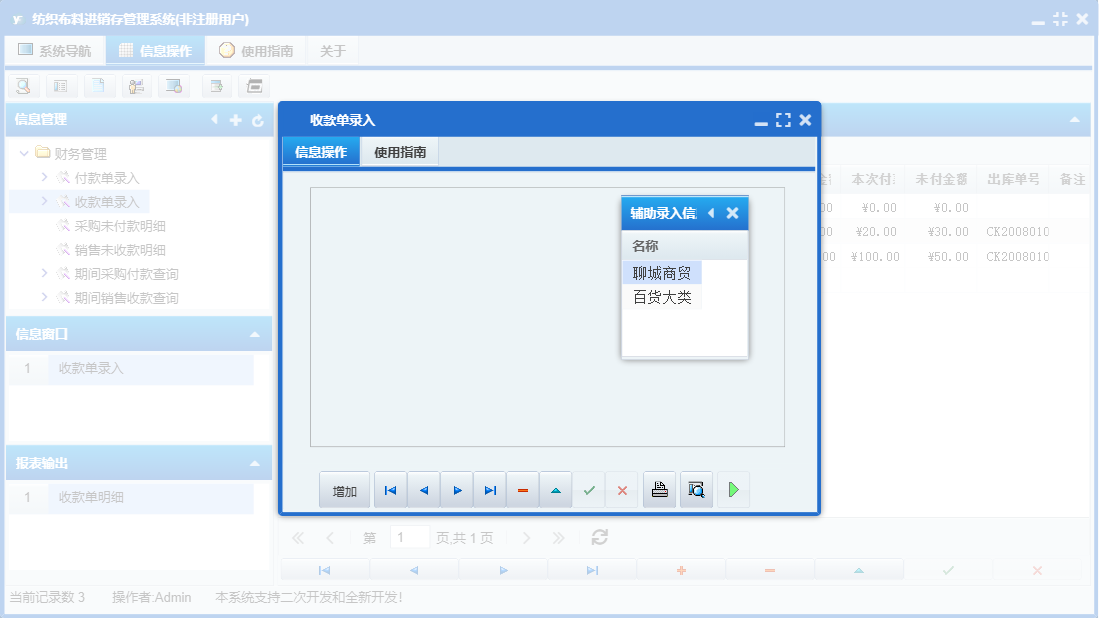Click the print preview magnifier icon
The width and height of the screenshot is (1099, 618).
696,490
